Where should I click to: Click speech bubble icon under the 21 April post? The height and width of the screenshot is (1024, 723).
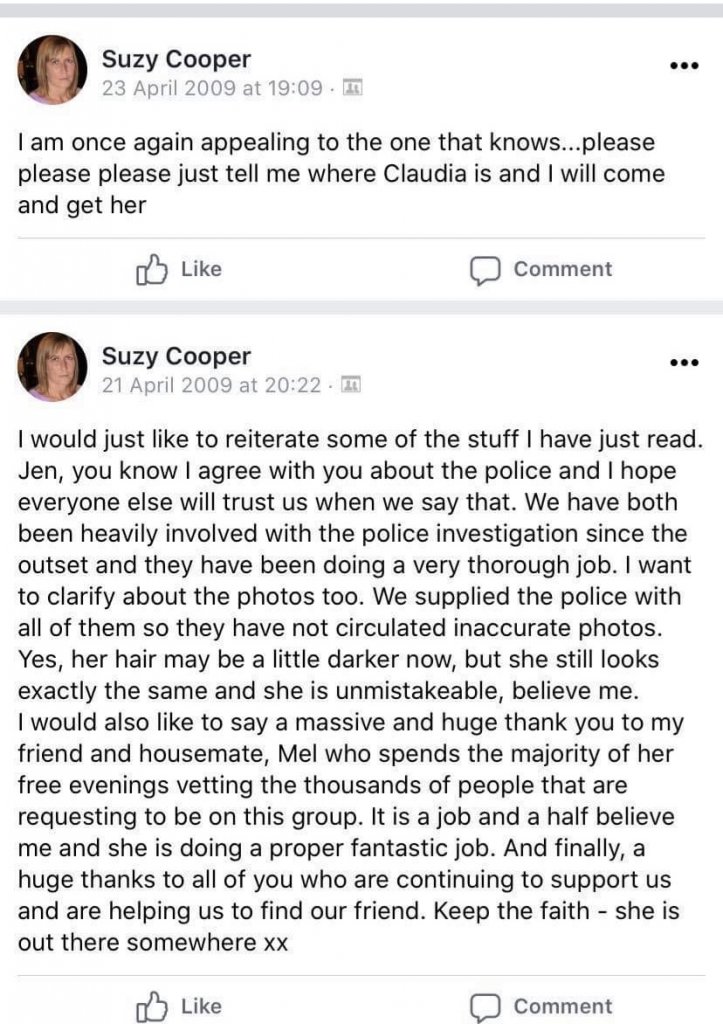pyautogui.click(x=485, y=1007)
